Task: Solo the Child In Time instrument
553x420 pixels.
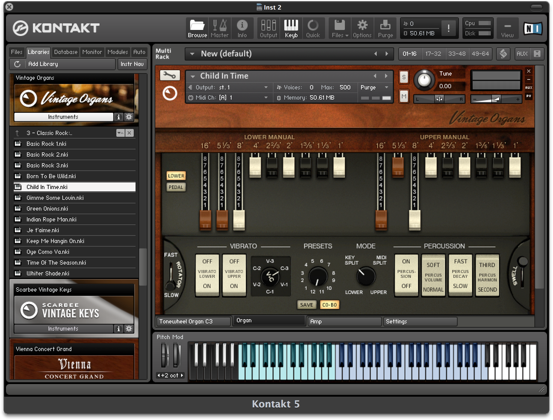Action: click(404, 77)
